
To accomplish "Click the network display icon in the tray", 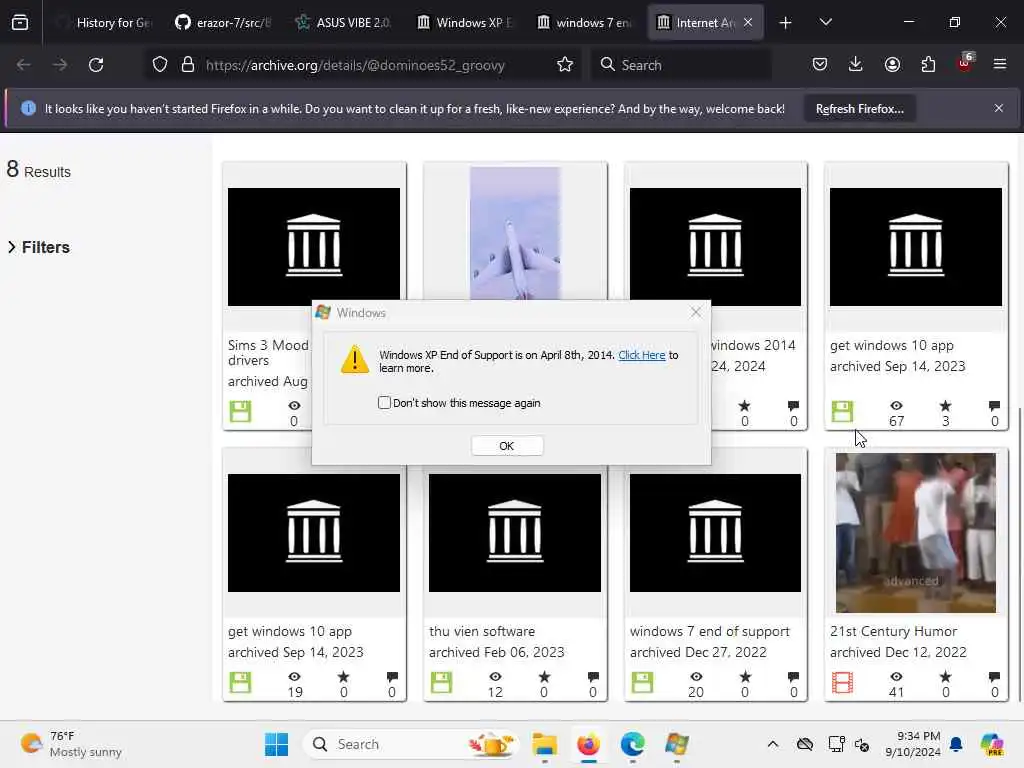I will click(837, 744).
